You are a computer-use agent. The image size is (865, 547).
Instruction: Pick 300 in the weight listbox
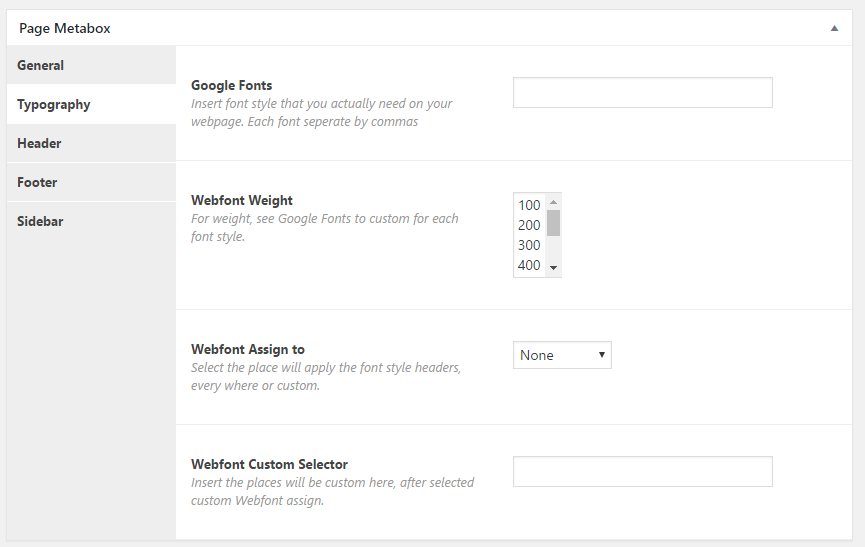[530, 245]
